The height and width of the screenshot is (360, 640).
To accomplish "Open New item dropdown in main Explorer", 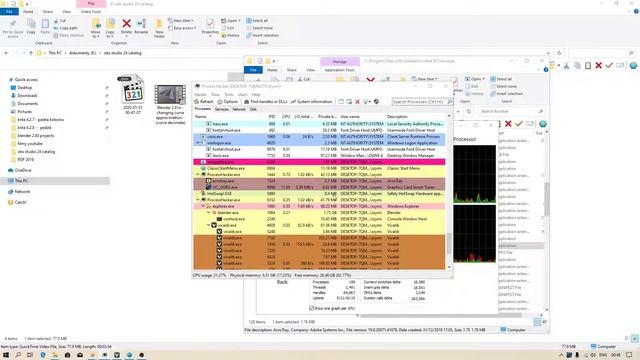I will 181,21.
